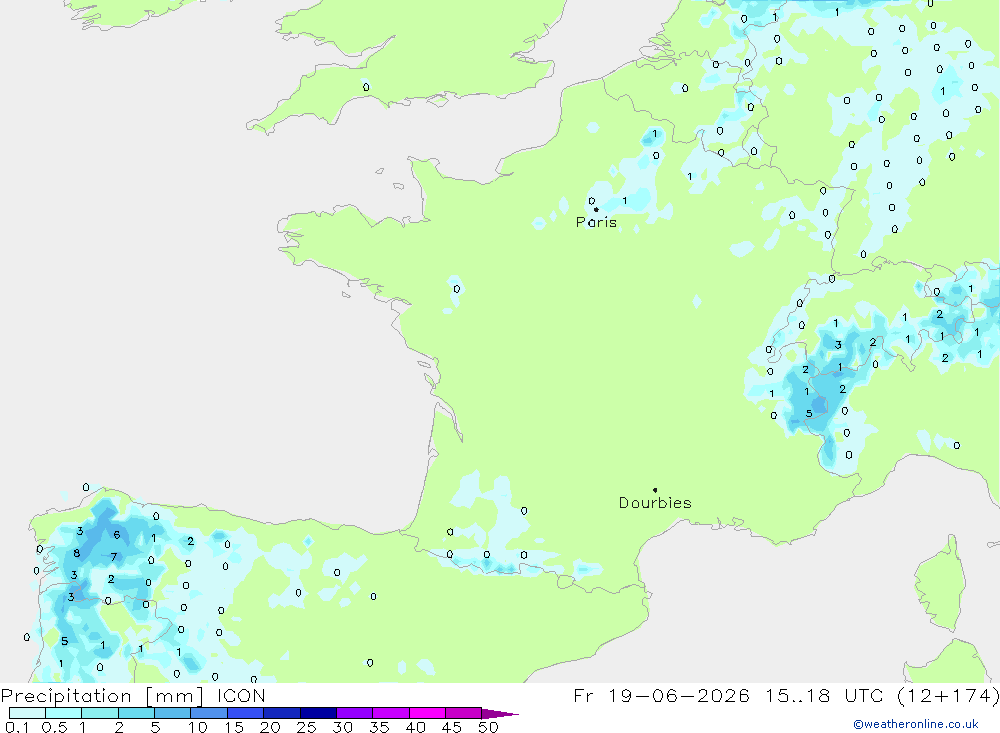1000x733 pixels.
Task: Select the Paris location dot
Action: (596, 209)
